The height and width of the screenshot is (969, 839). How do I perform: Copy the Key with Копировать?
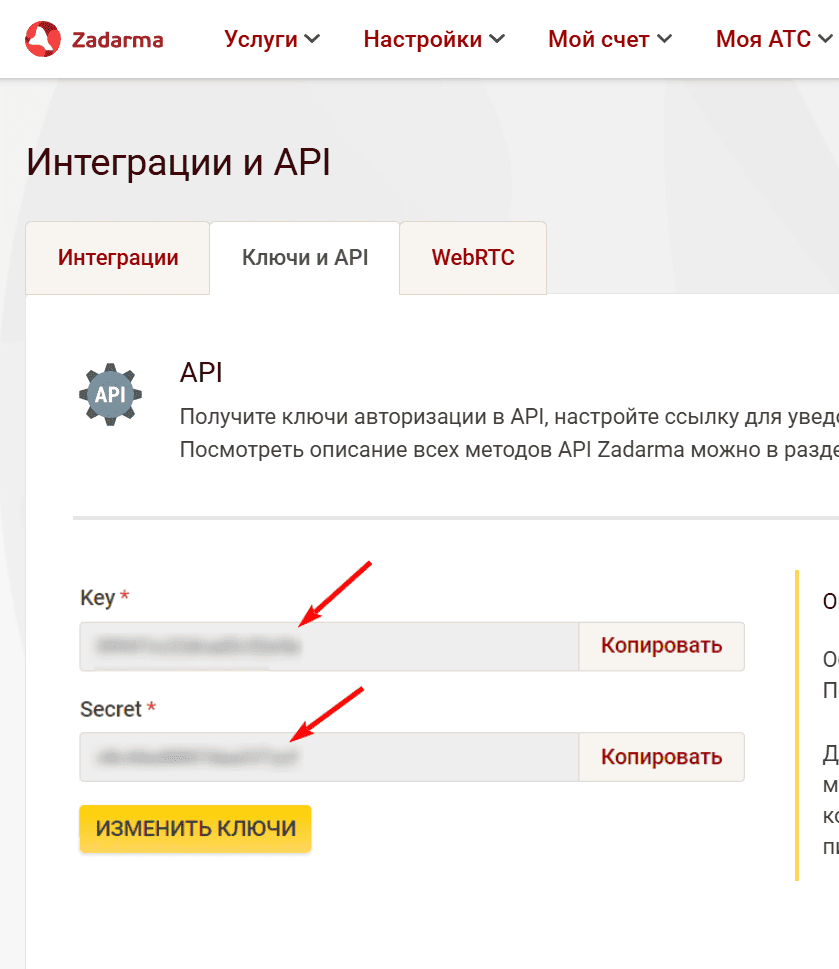(x=662, y=646)
